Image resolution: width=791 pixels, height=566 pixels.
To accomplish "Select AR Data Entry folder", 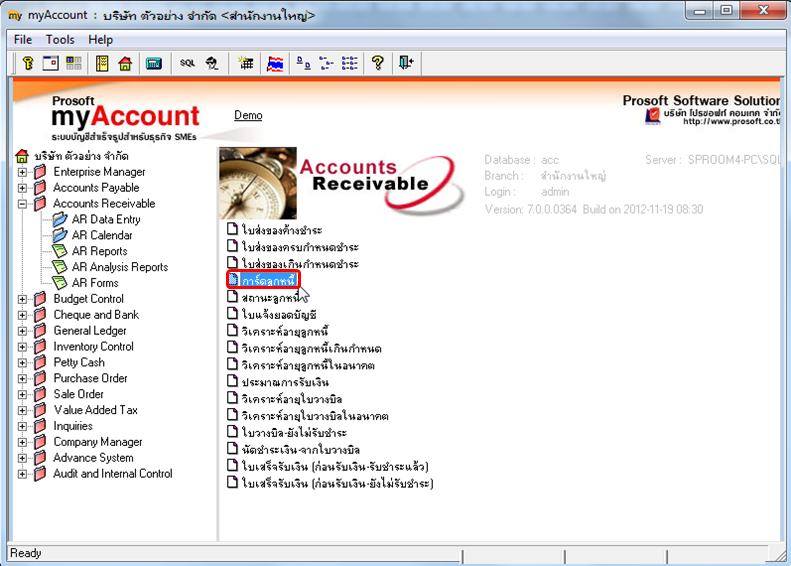I will pos(106,219).
